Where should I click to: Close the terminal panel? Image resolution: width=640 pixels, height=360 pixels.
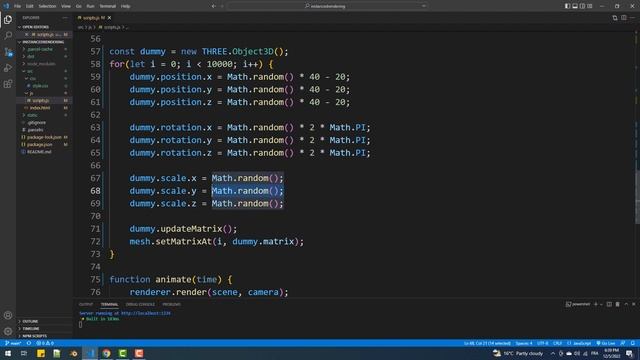point(634,304)
